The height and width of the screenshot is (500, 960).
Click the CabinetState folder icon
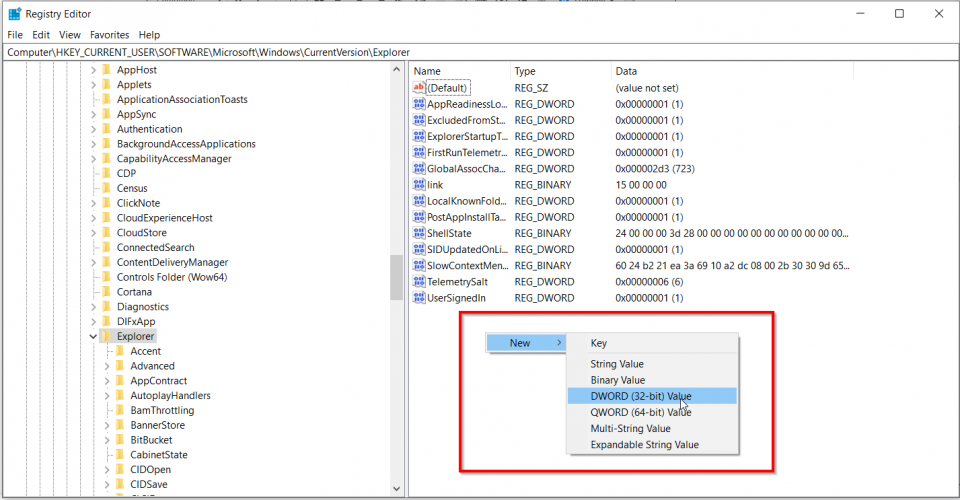[120, 455]
